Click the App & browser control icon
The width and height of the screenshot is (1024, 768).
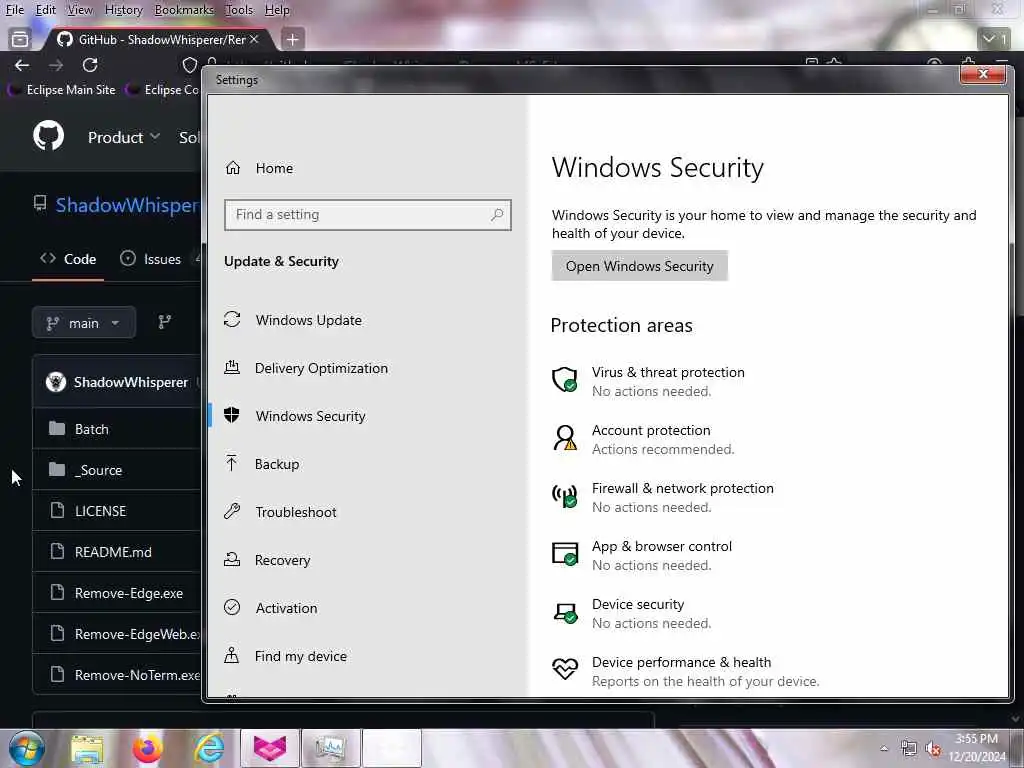(565, 554)
